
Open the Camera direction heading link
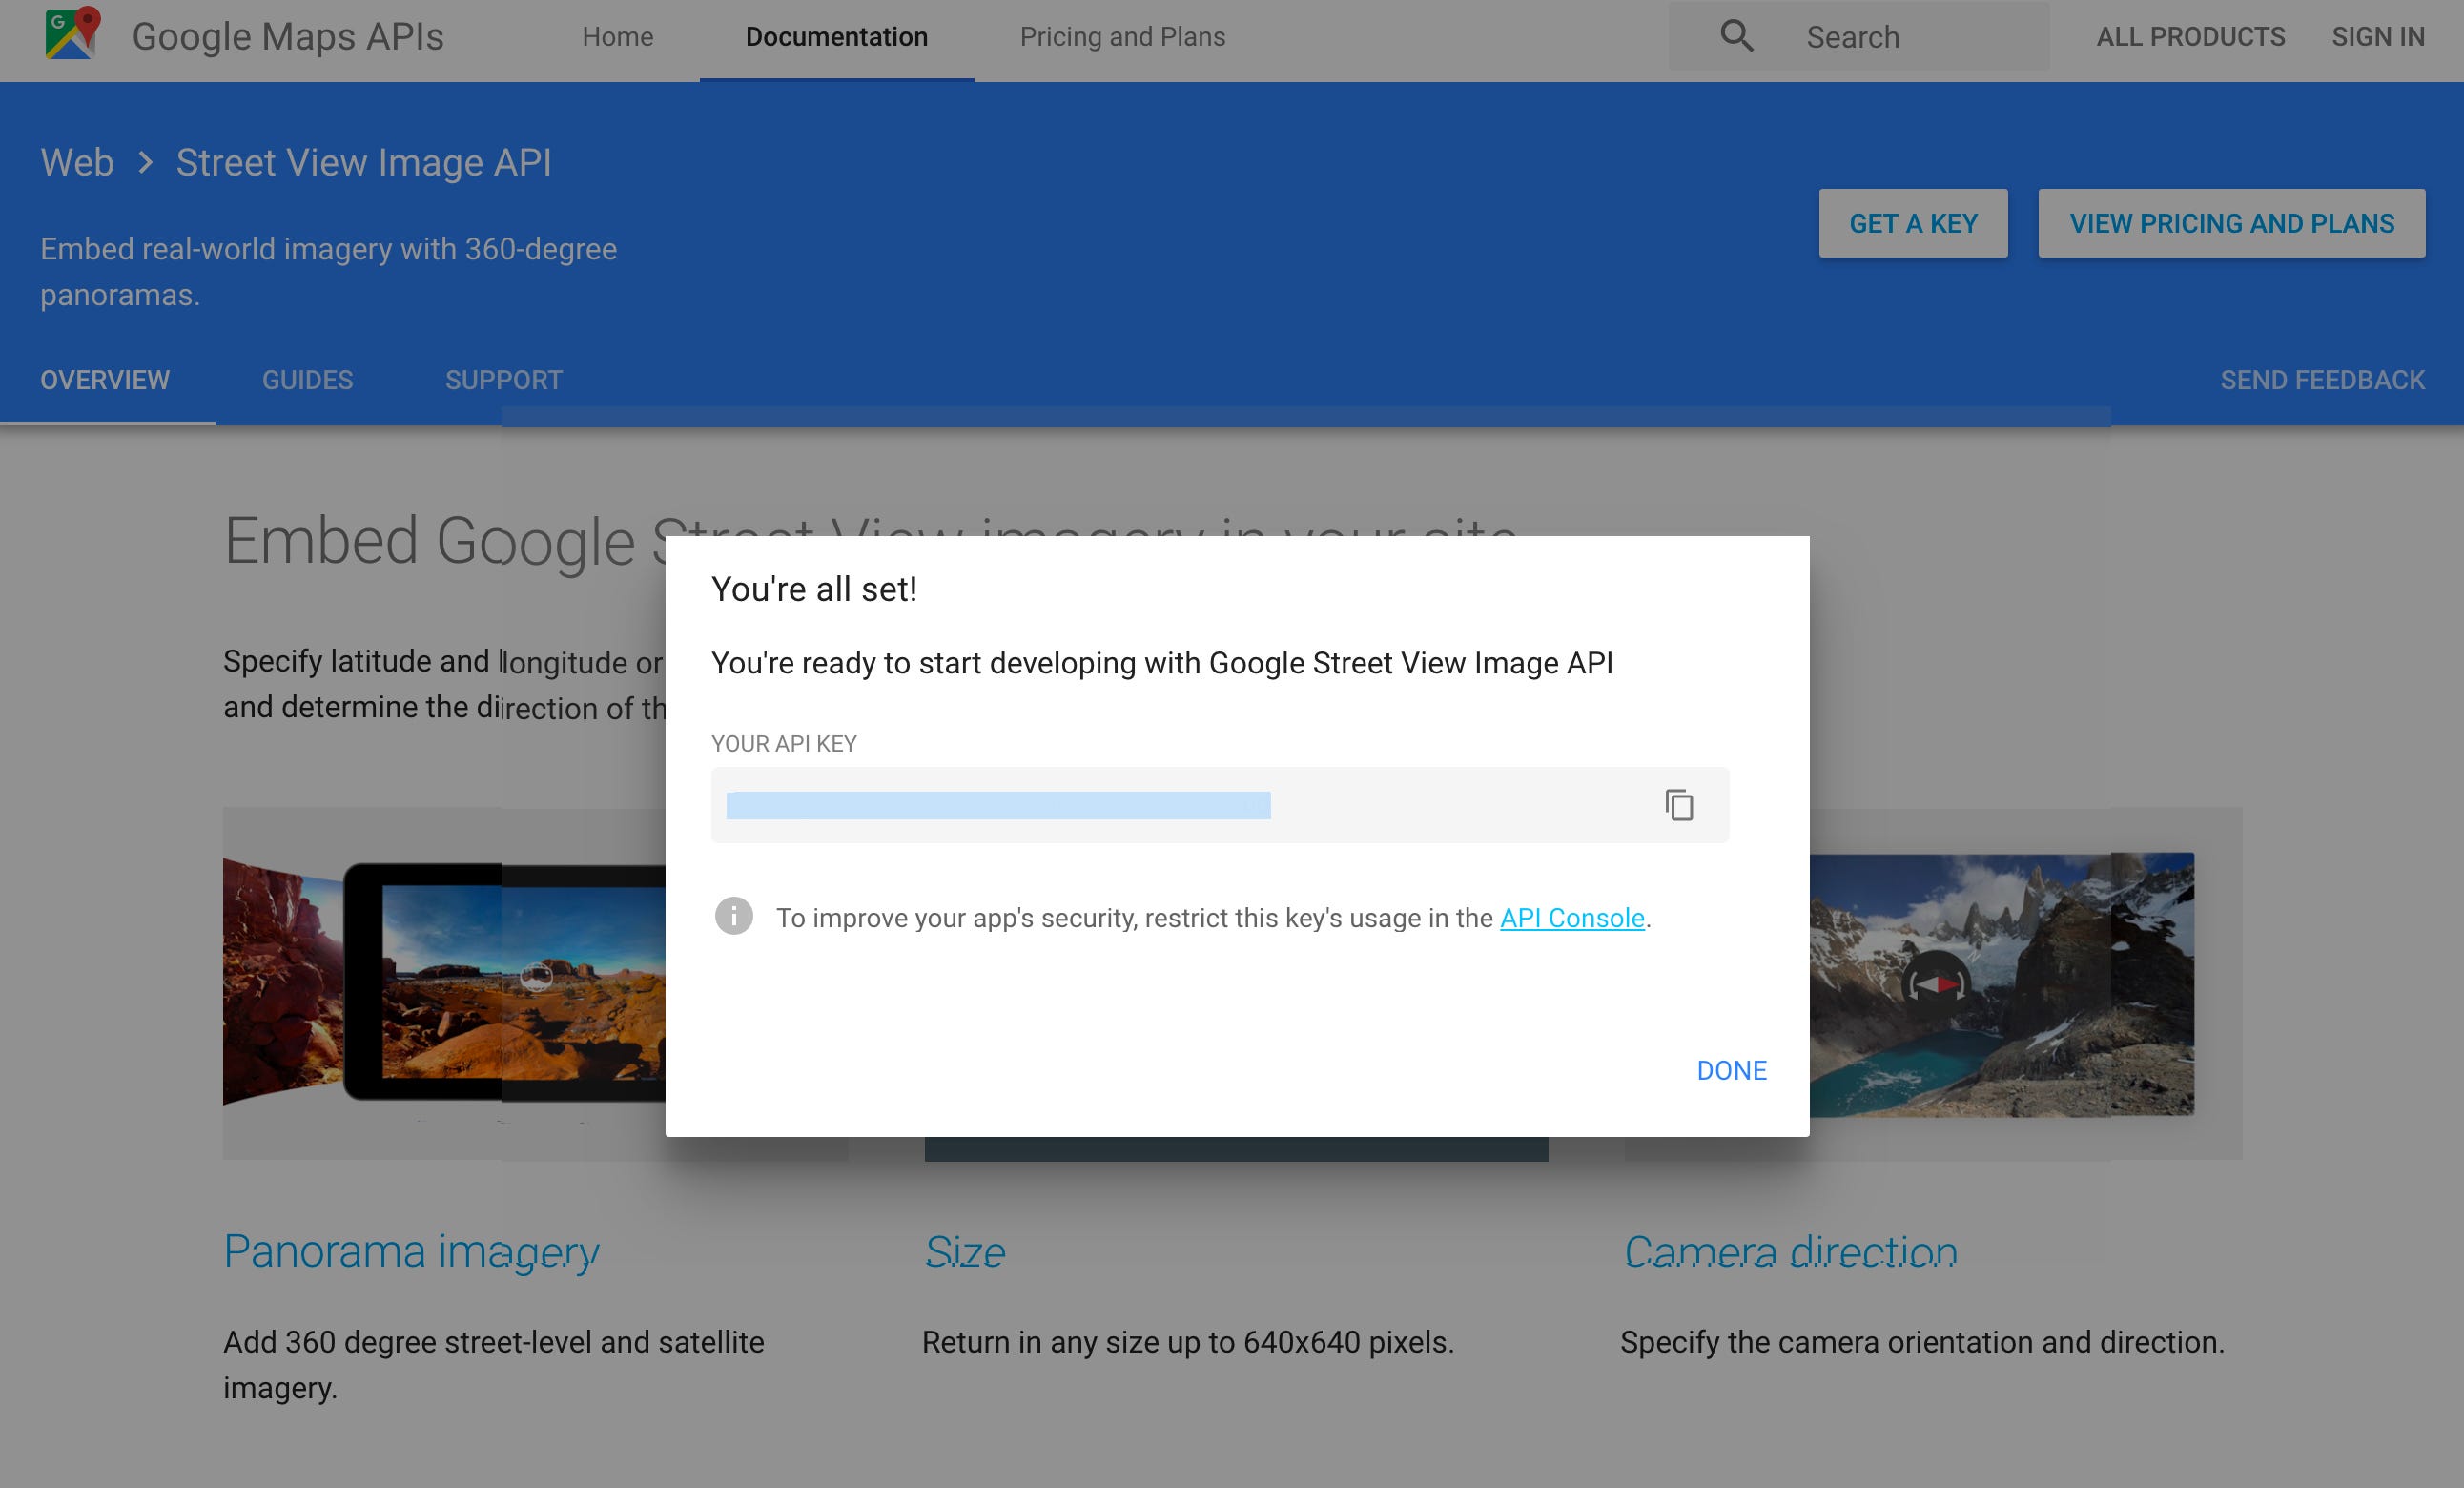[1790, 1251]
